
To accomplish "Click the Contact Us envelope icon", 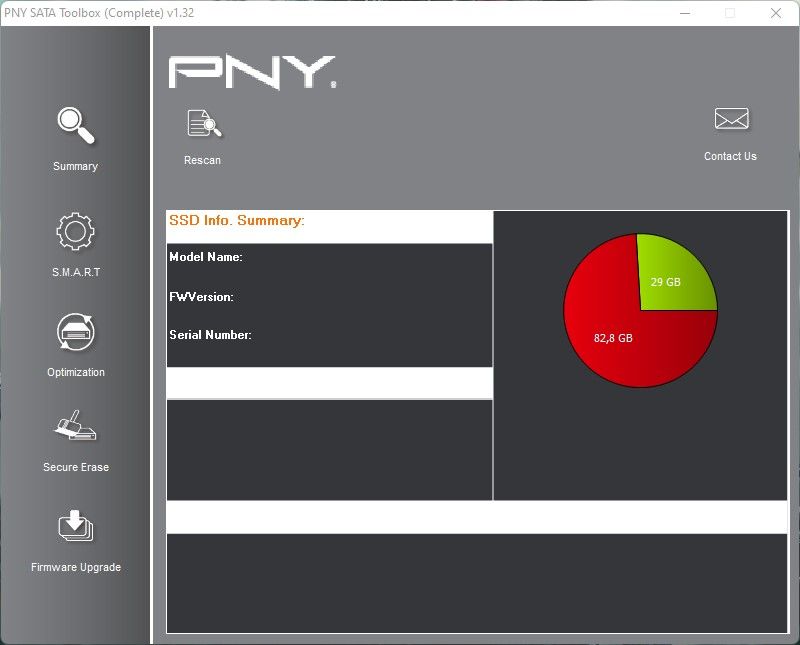I will pos(731,118).
